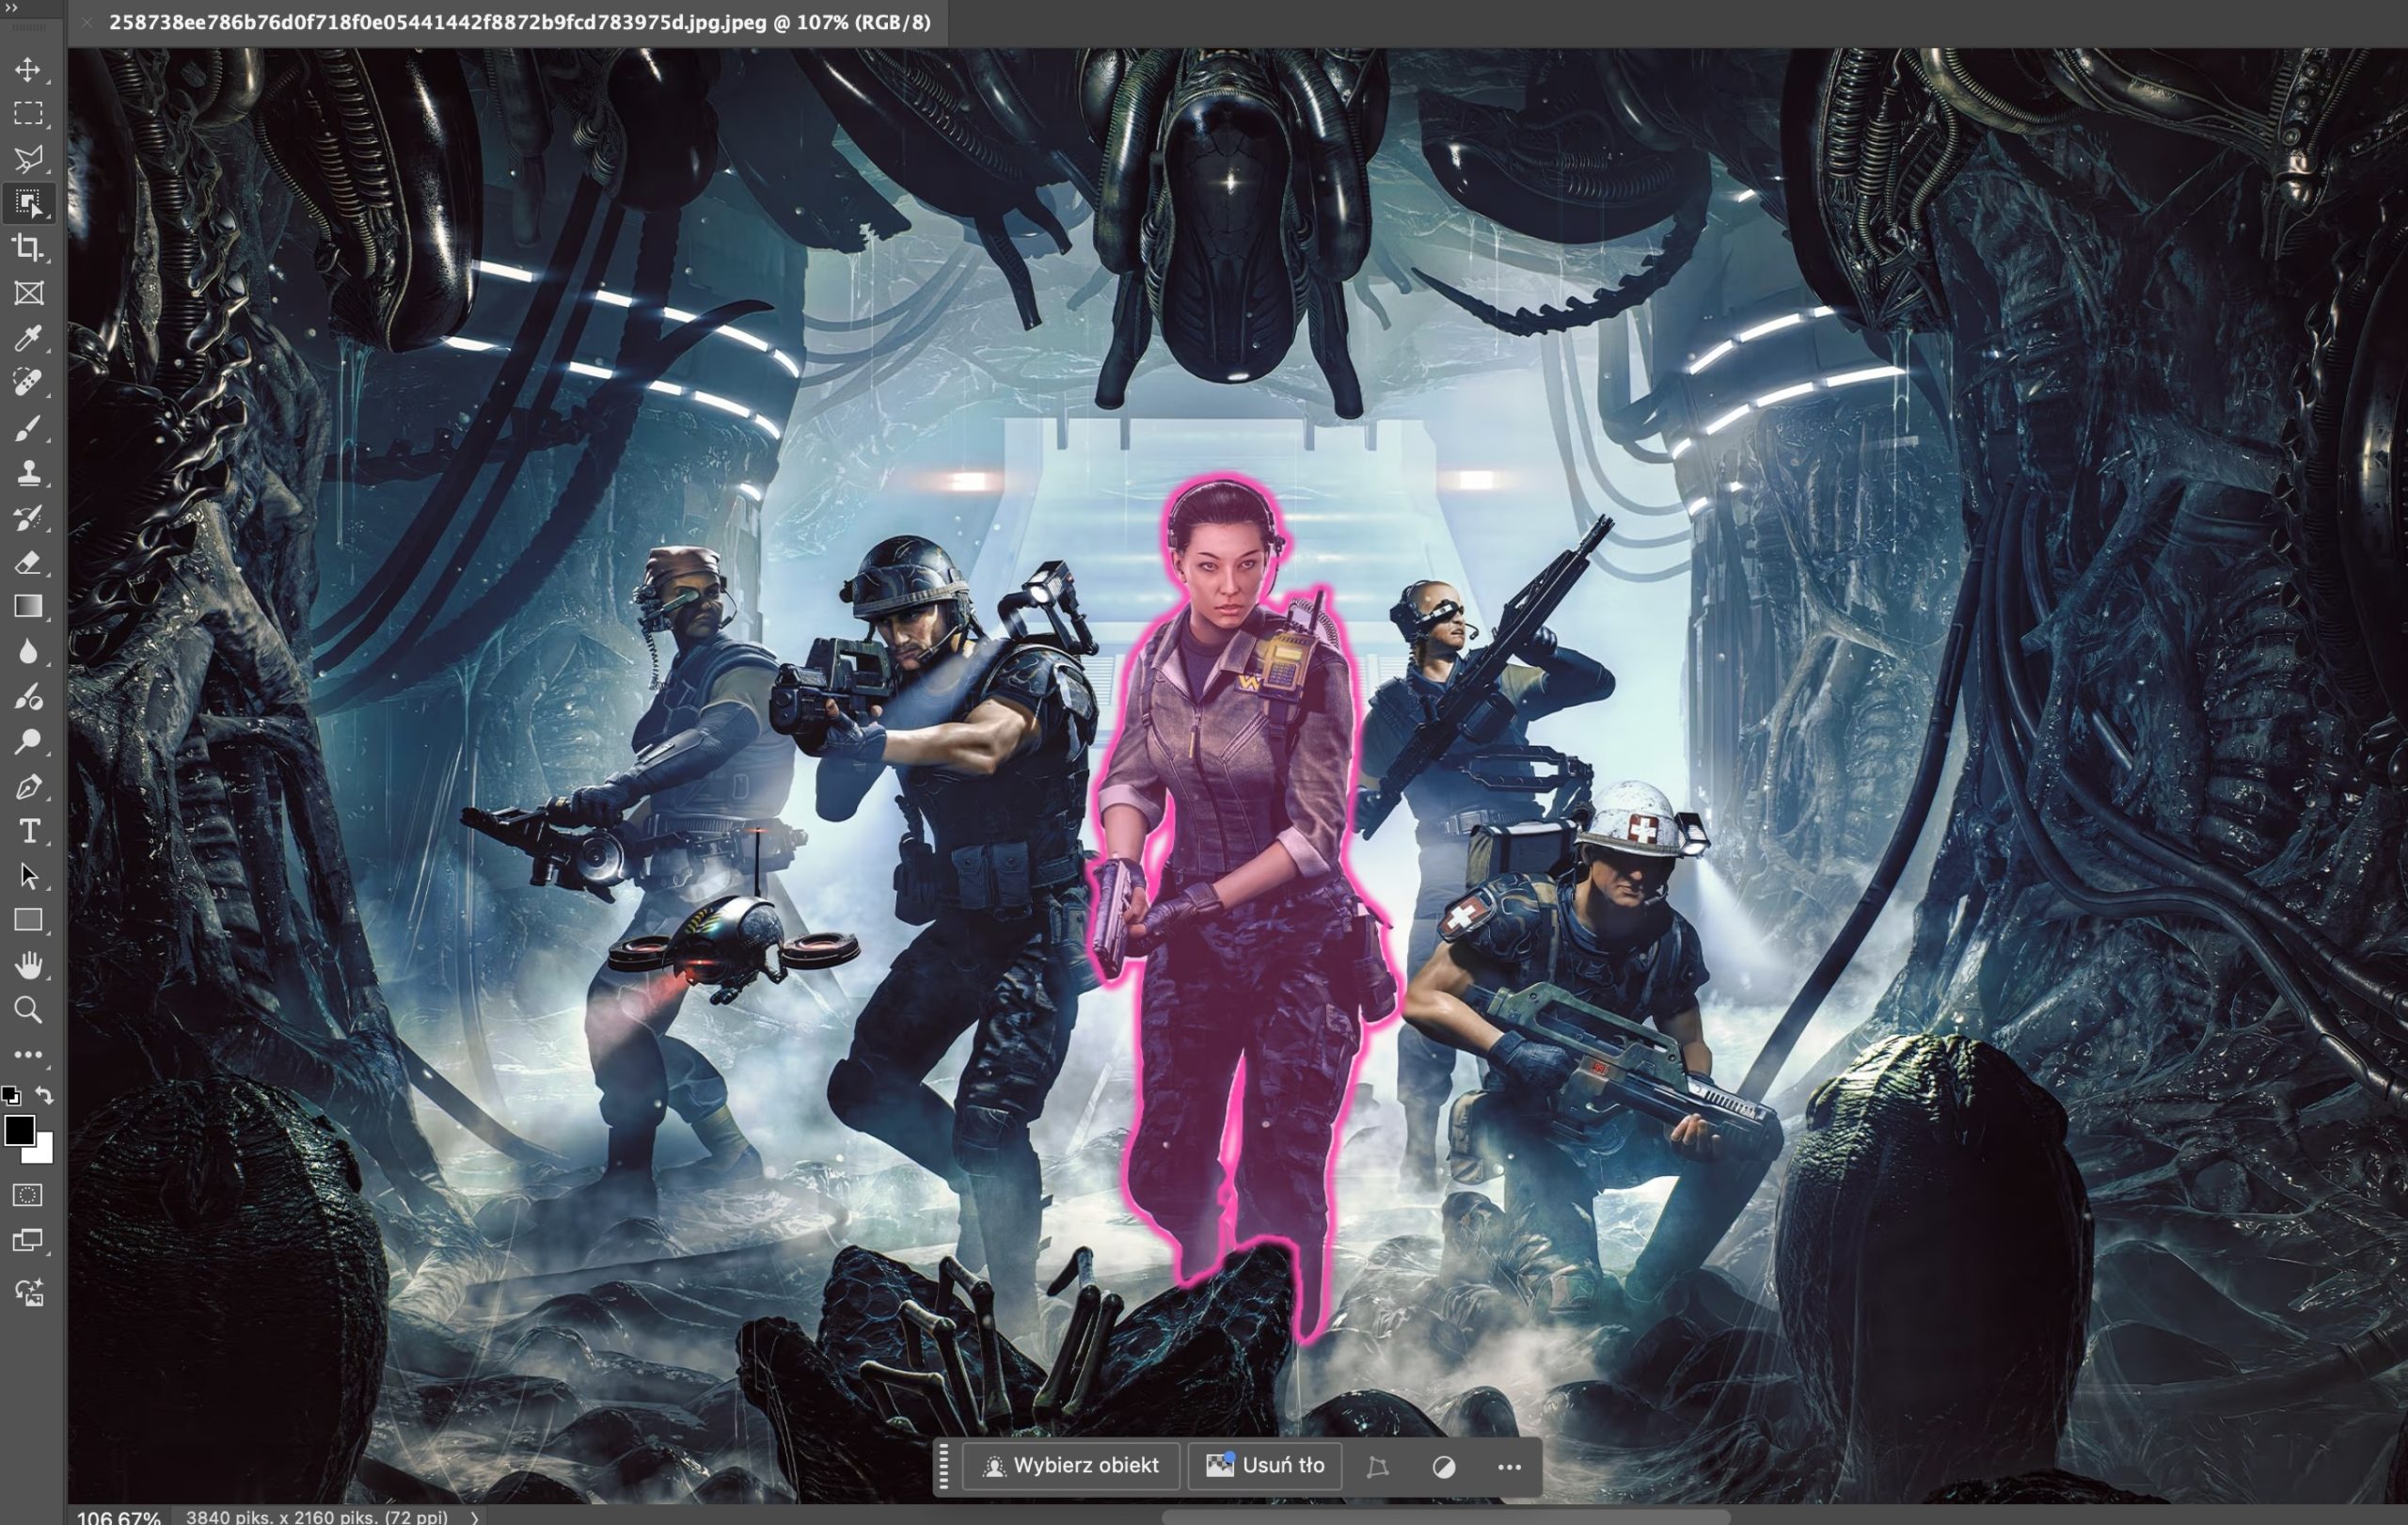Expand the tools panel with double chevron
Viewport: 2408px width, 1525px height.
[11, 8]
